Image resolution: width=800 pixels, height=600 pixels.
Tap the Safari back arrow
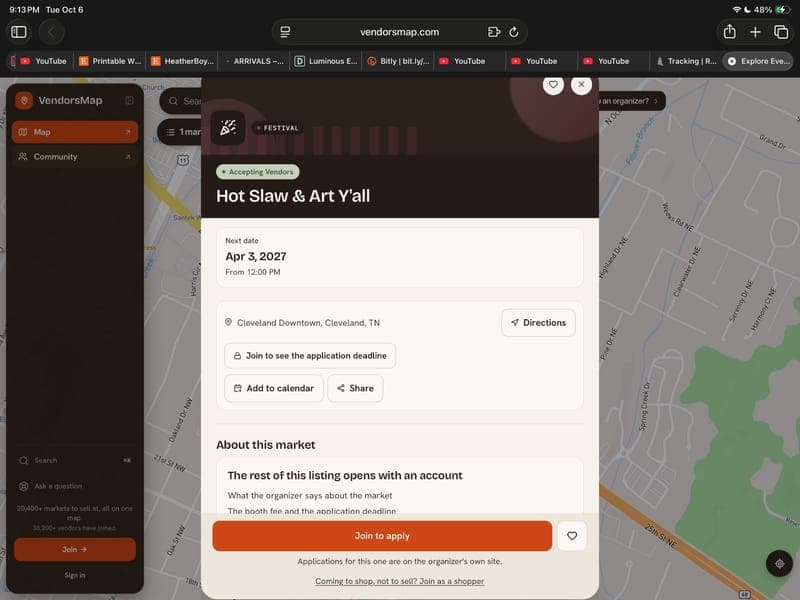52,32
